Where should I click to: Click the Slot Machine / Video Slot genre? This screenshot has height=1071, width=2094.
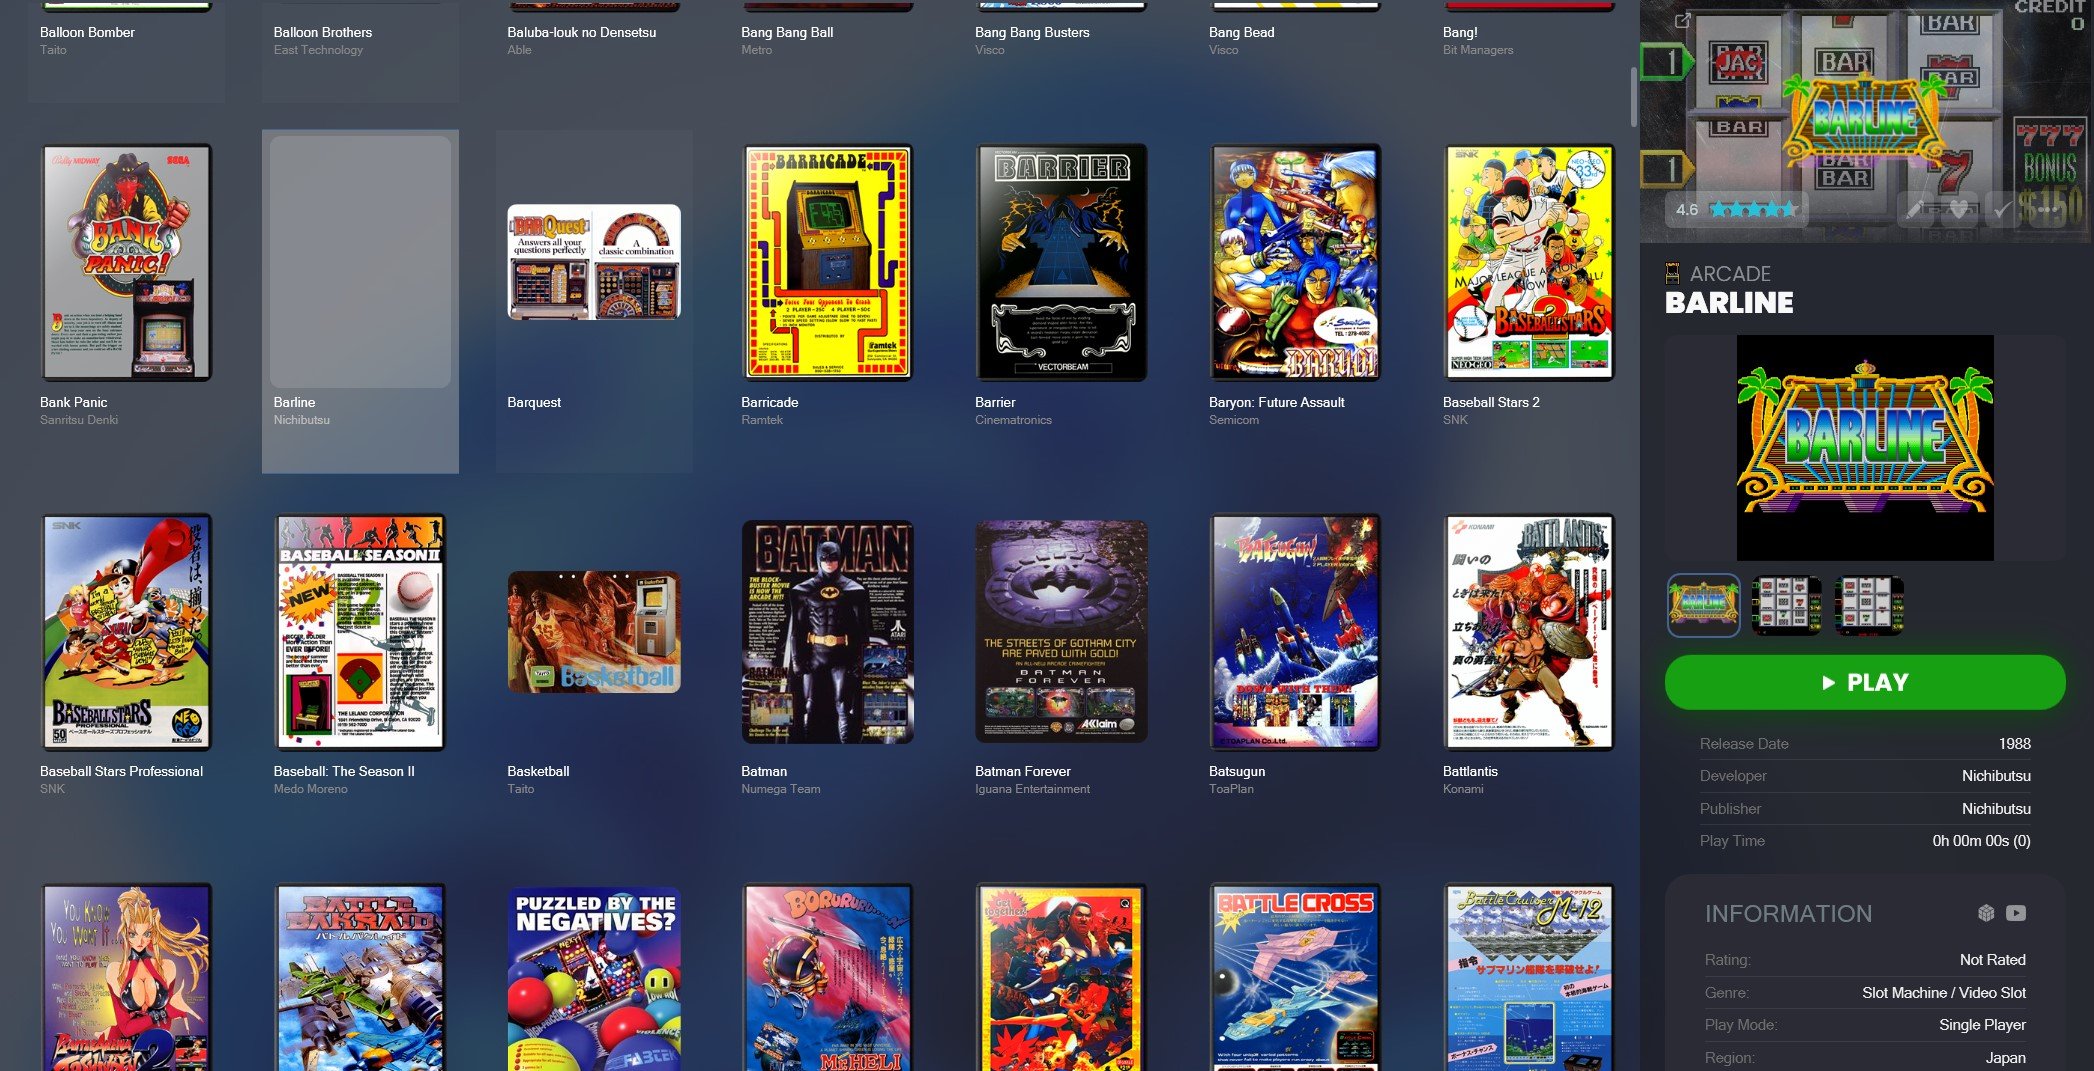click(1944, 993)
